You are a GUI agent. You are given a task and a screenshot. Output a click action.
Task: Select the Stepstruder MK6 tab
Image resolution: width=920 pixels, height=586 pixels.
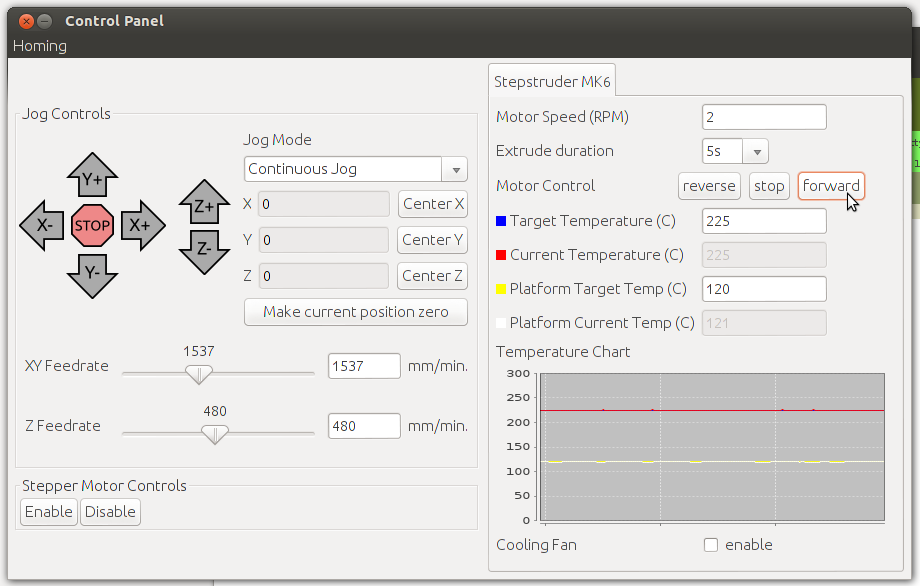pos(552,80)
